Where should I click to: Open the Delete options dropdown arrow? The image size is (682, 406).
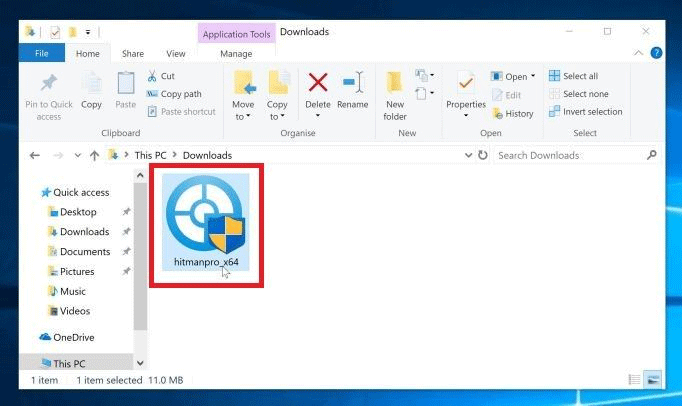318,116
